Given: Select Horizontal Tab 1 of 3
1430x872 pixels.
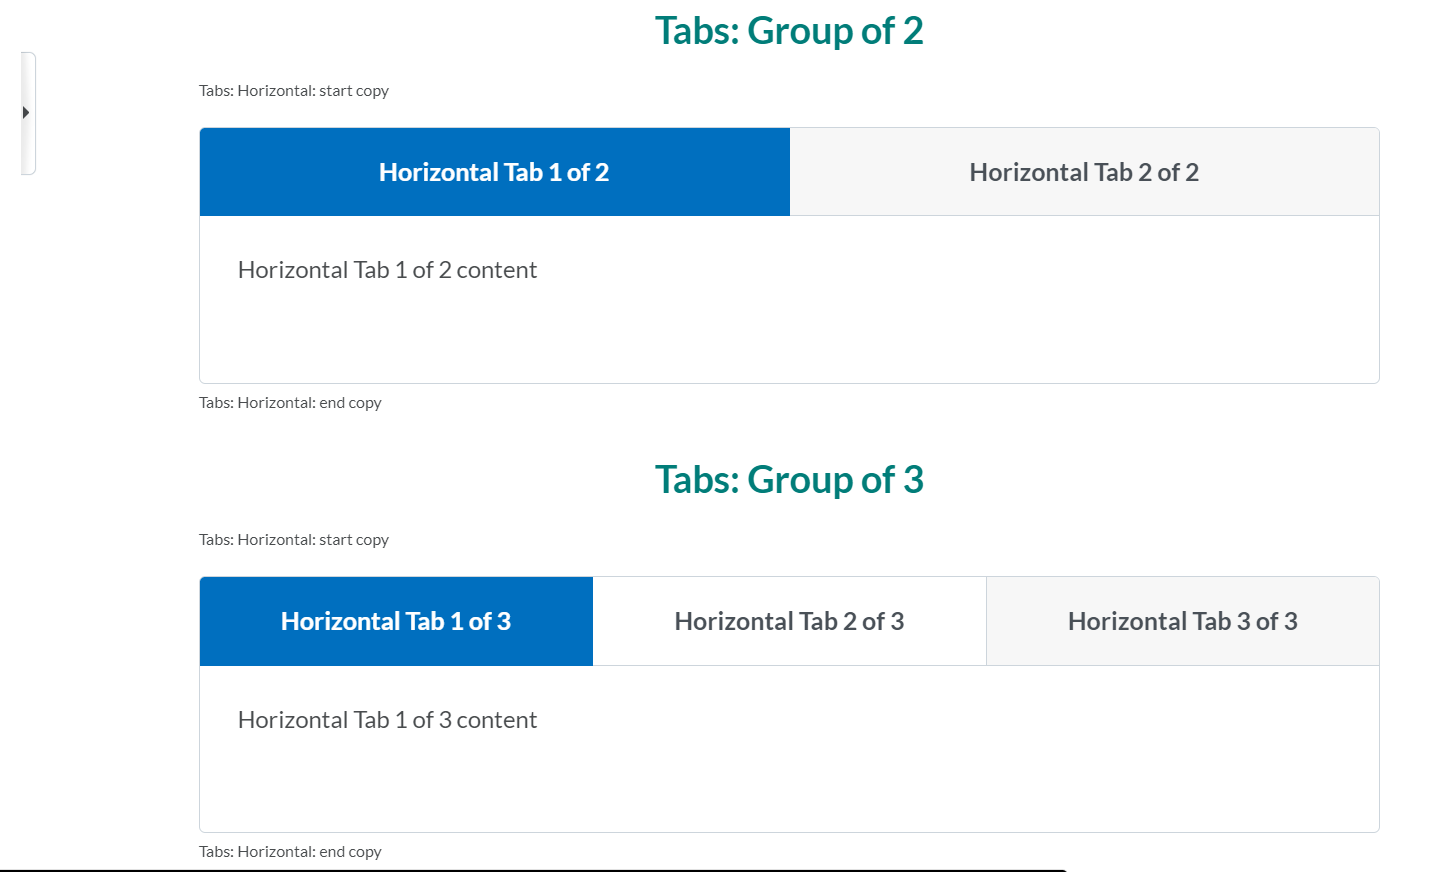Looking at the screenshot, I should pos(396,621).
